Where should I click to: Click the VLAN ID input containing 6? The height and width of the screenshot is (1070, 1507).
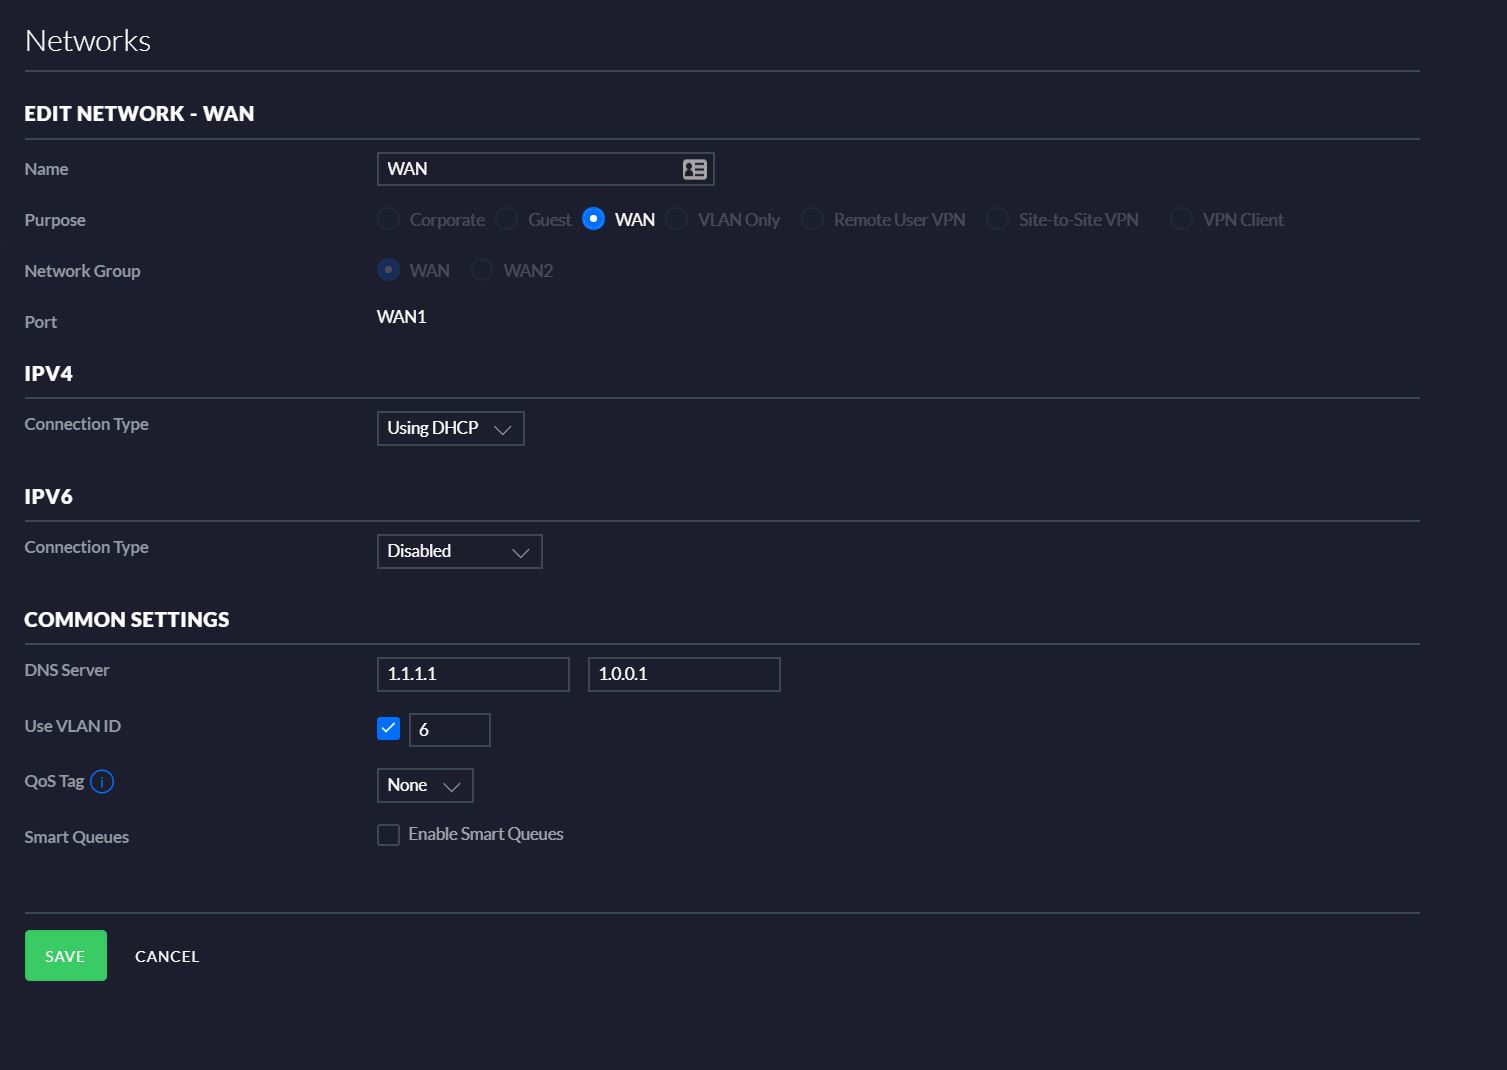449,730
